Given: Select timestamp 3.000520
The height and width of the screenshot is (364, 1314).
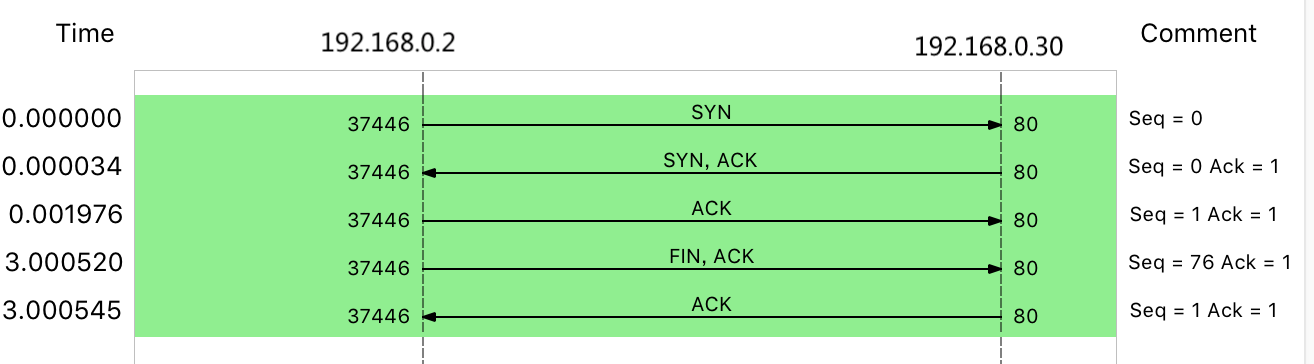Looking at the screenshot, I should (63, 263).
